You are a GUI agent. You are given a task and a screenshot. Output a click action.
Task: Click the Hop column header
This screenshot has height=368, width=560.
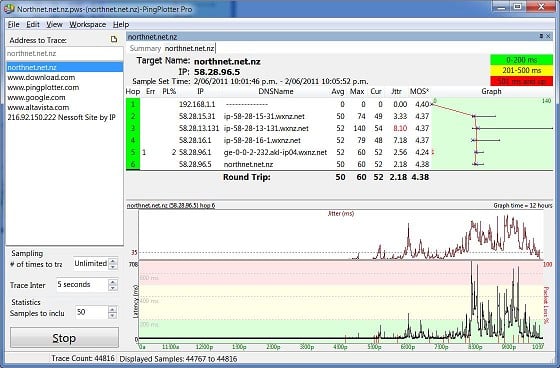pos(132,91)
